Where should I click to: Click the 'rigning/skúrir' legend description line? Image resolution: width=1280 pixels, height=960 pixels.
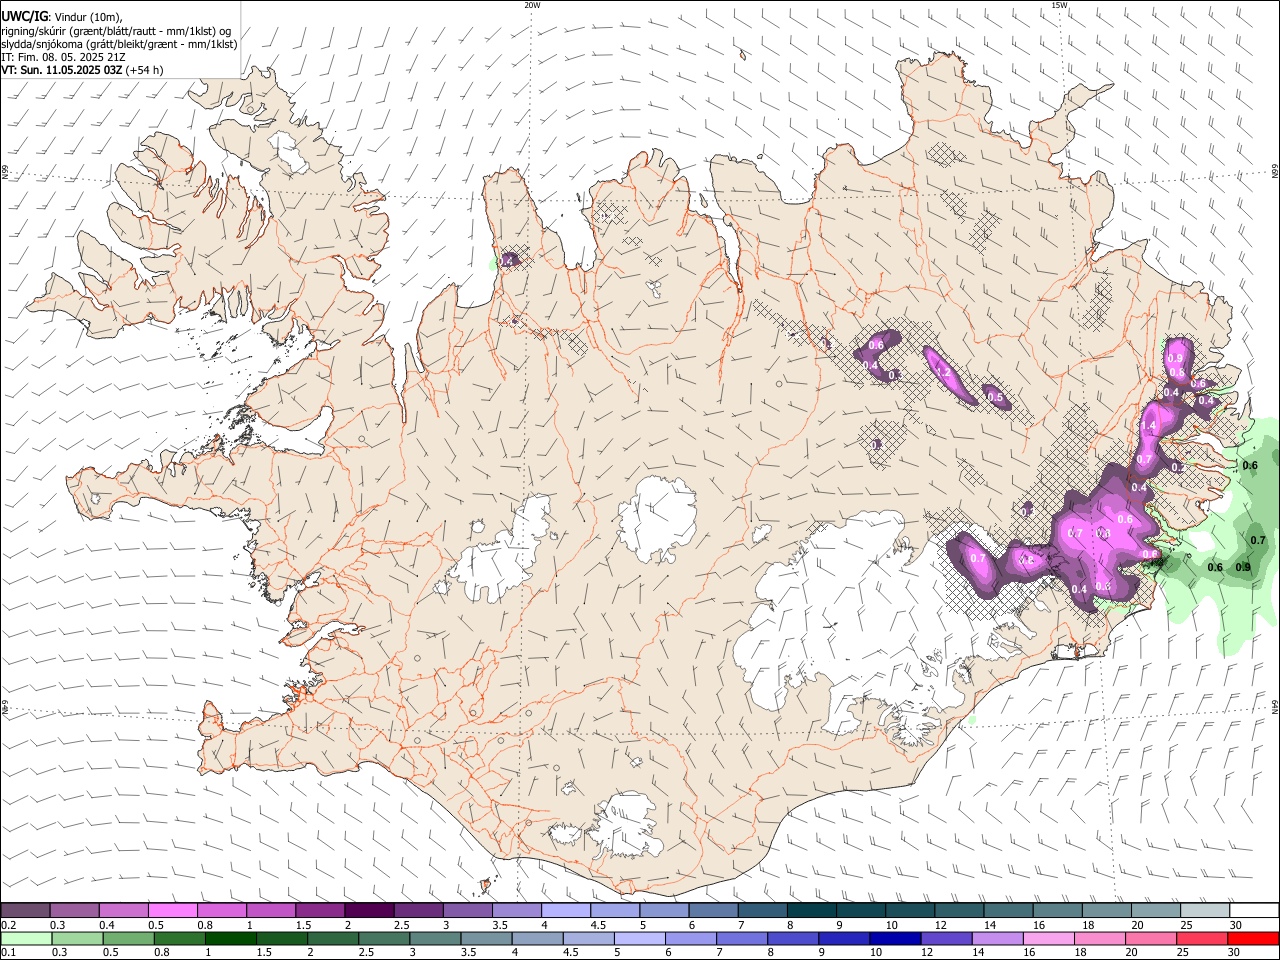click(x=116, y=30)
